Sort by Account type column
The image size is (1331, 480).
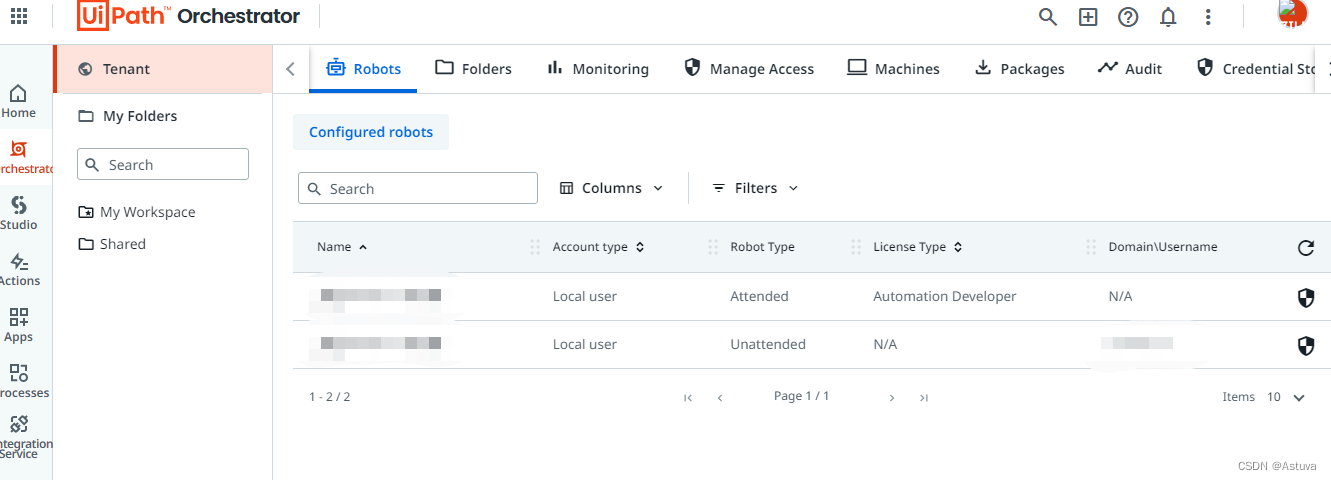pyautogui.click(x=598, y=247)
